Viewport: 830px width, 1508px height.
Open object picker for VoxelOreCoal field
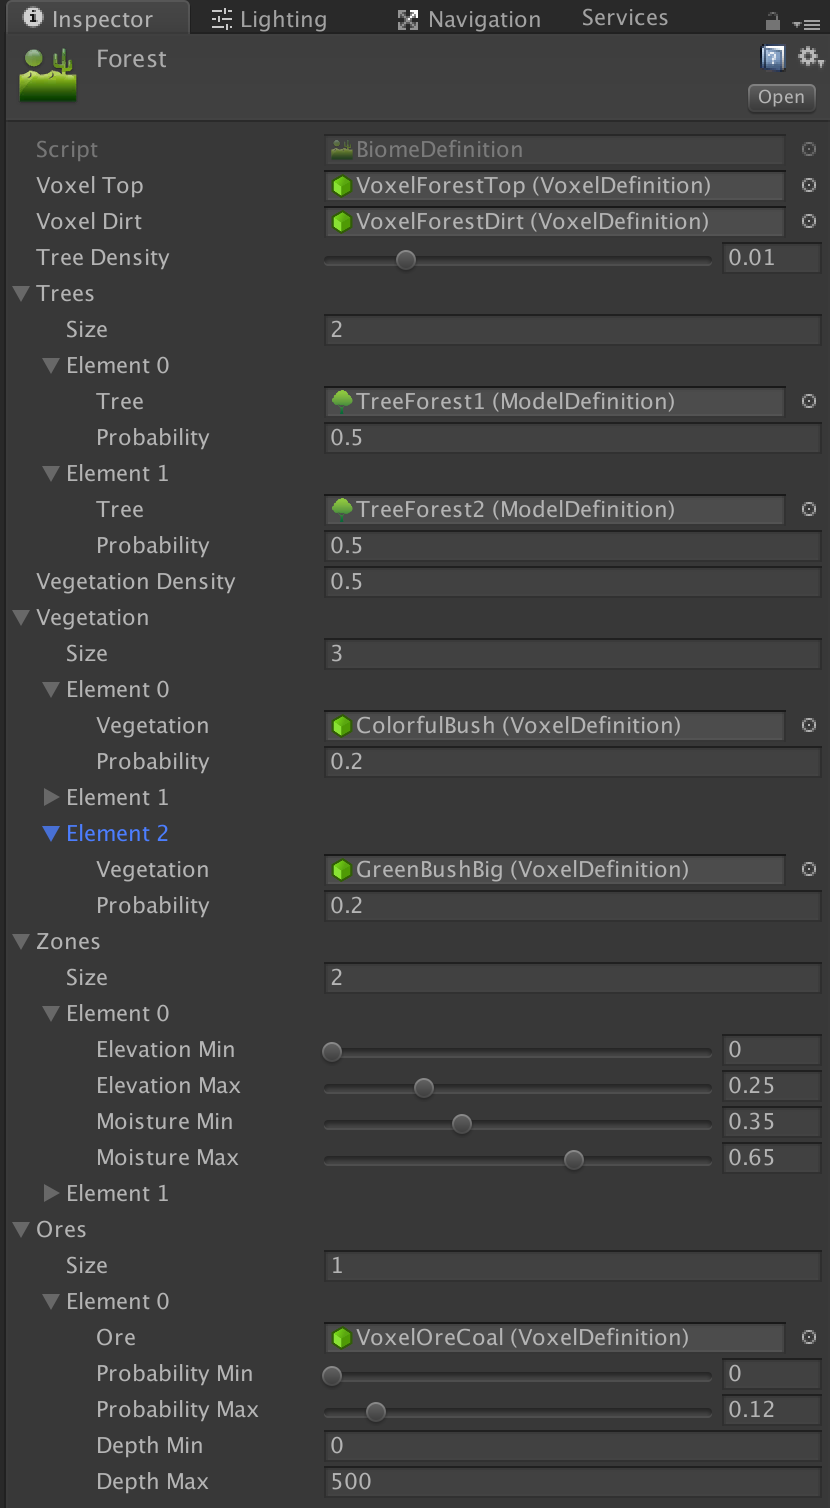(809, 1337)
